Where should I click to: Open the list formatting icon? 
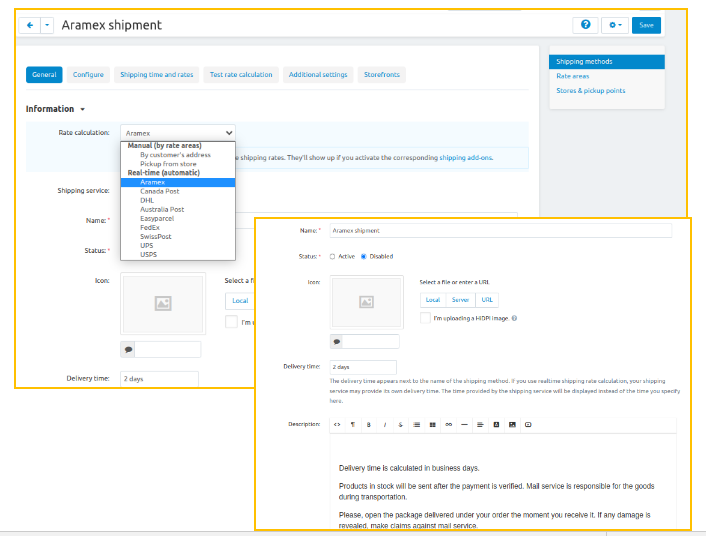(x=416, y=425)
